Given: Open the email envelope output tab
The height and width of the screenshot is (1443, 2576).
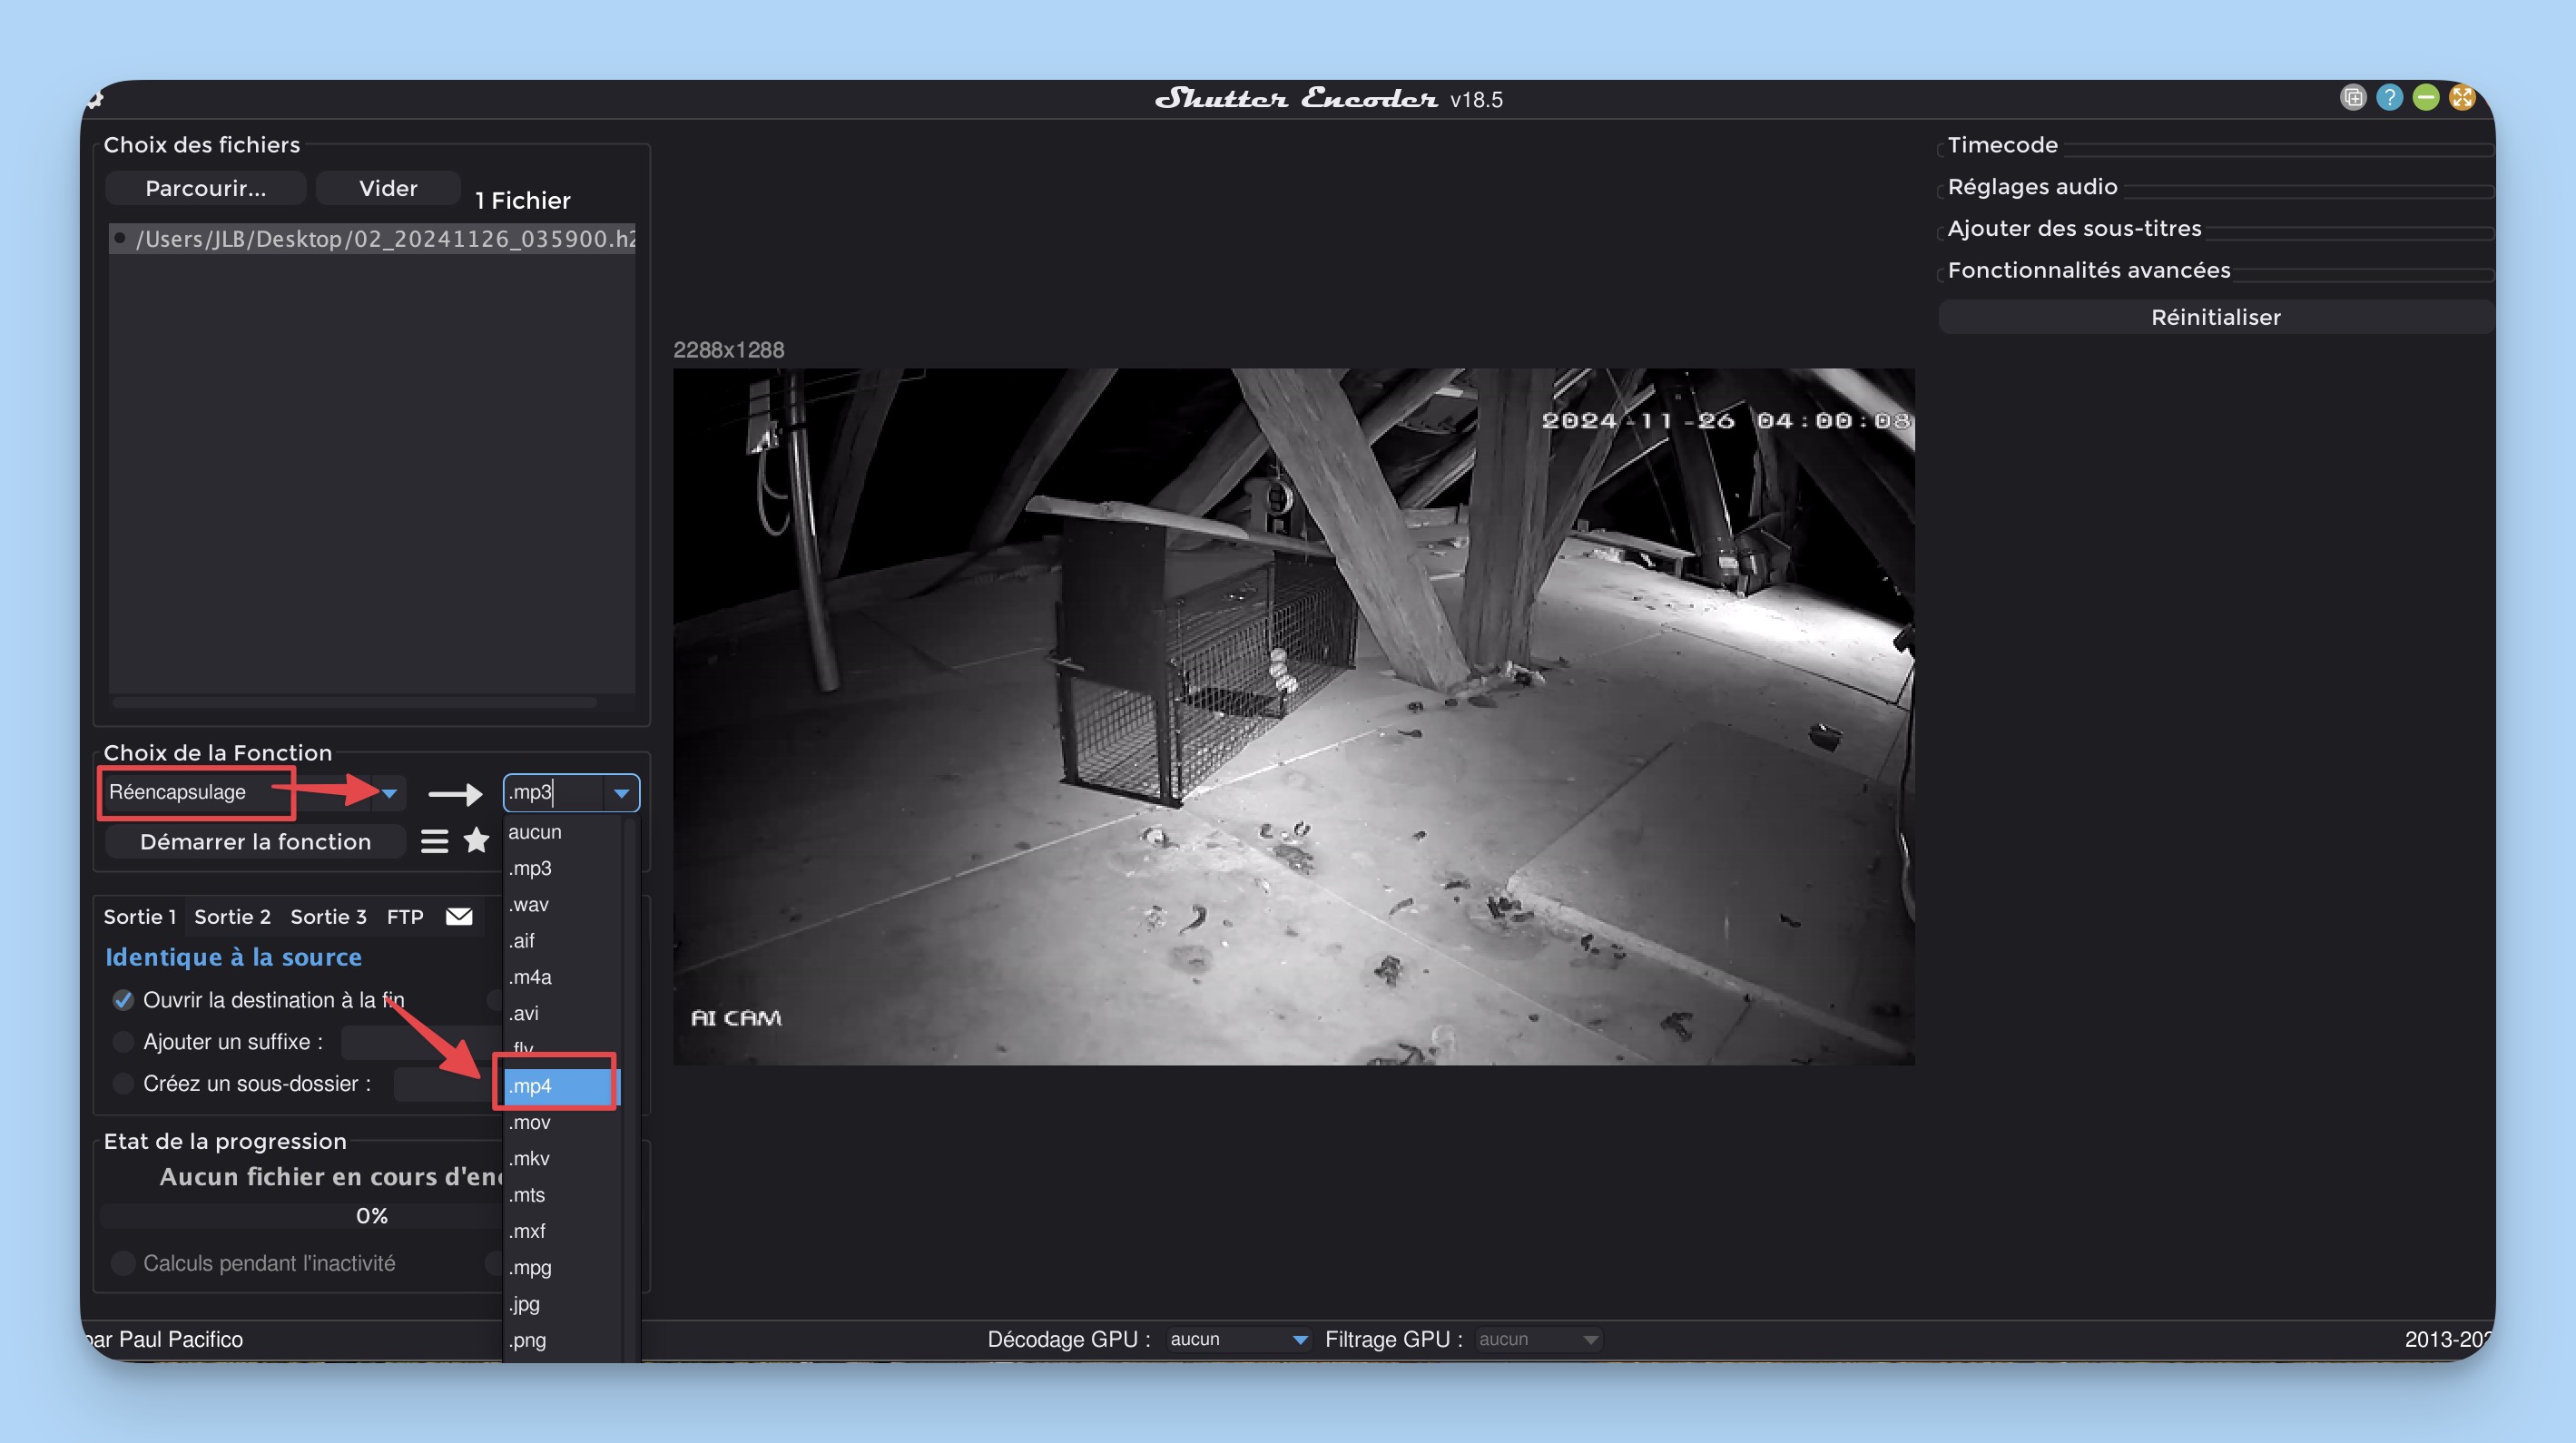Looking at the screenshot, I should point(459,916).
